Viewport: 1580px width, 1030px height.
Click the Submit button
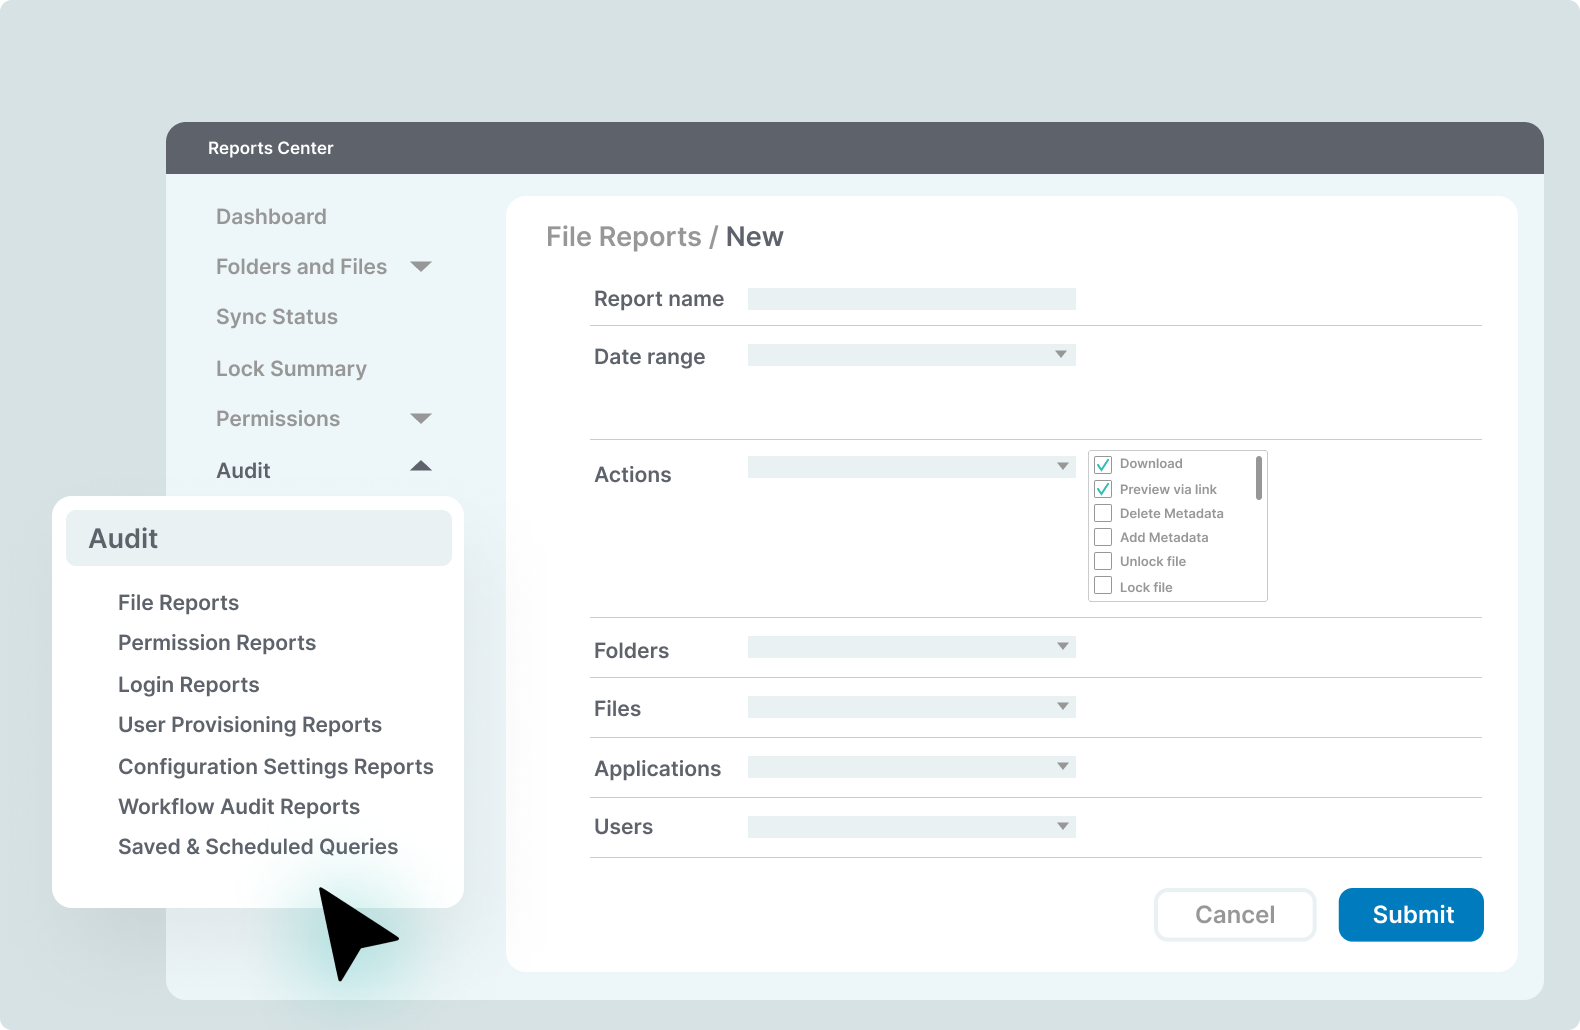coord(1411,915)
